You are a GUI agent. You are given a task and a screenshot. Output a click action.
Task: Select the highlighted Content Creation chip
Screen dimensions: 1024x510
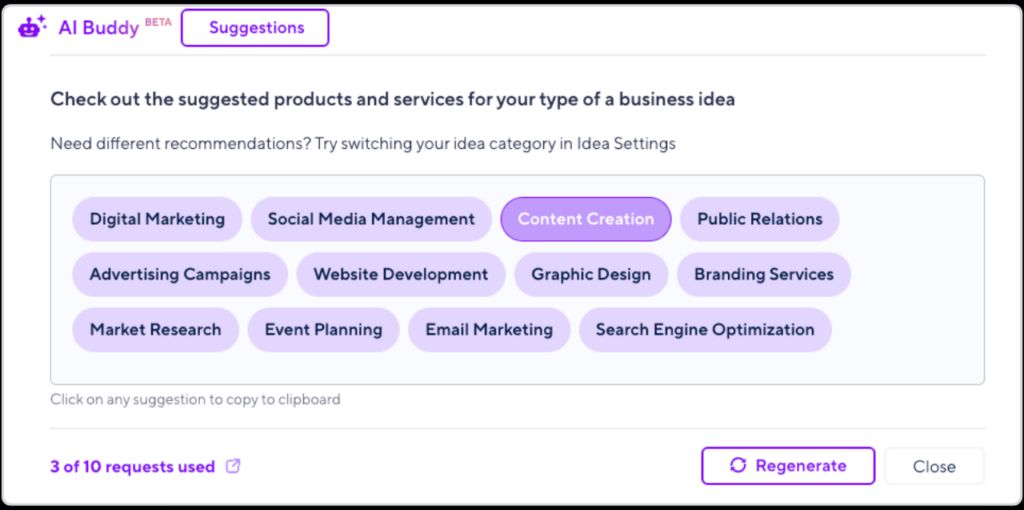coord(585,219)
